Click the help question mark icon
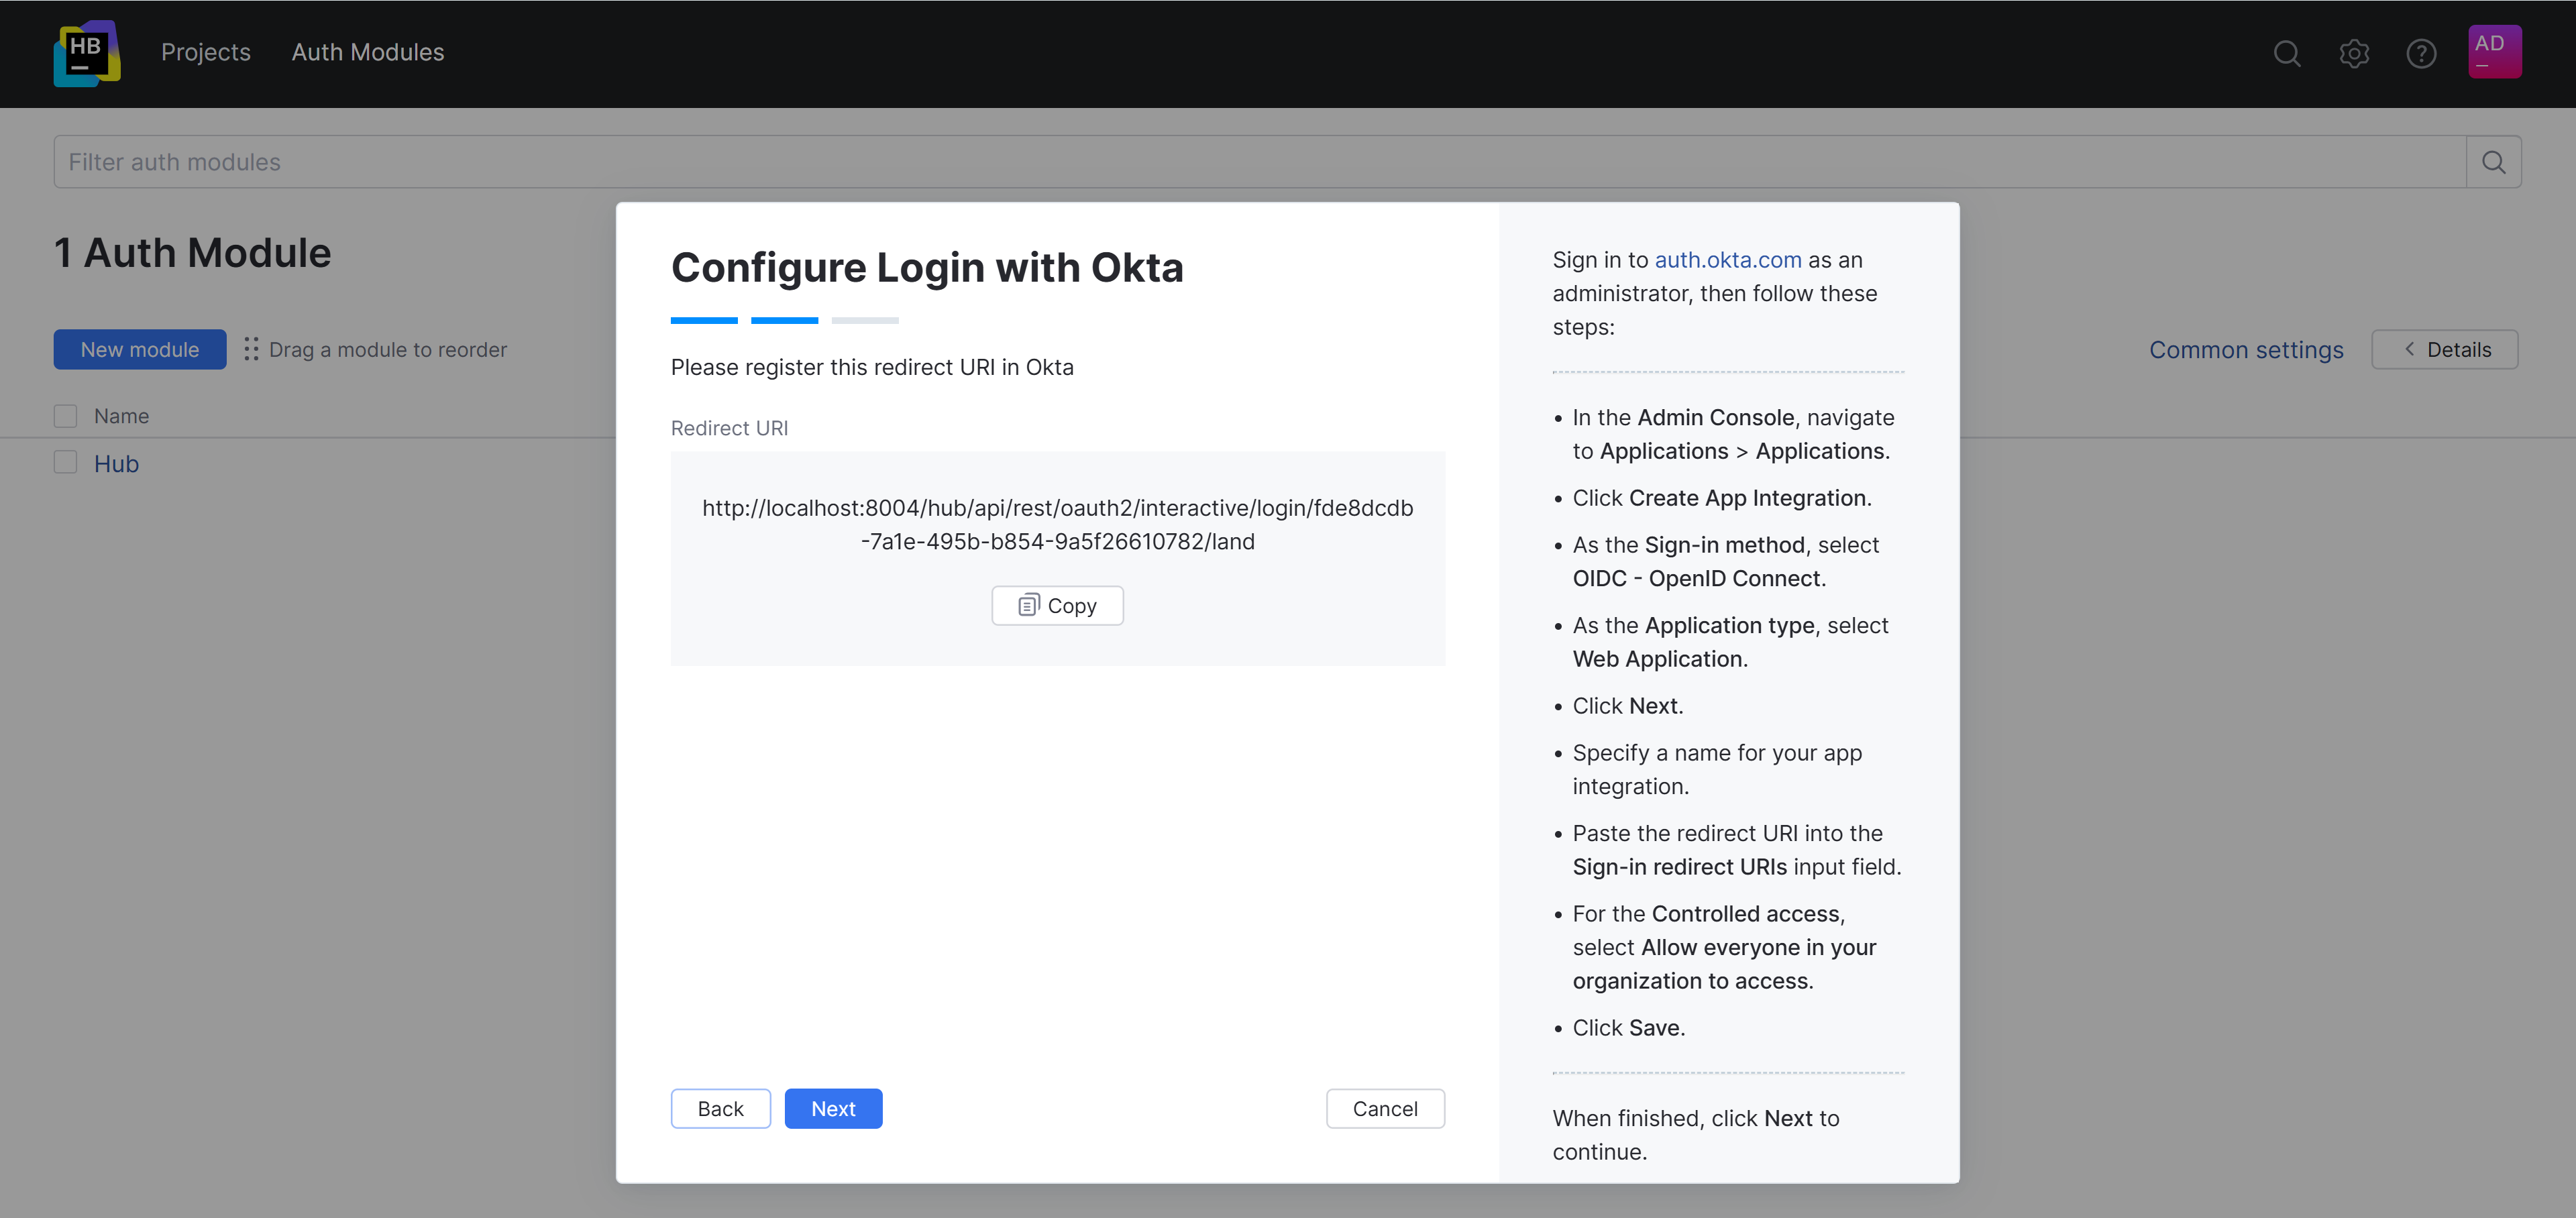 click(x=2421, y=54)
